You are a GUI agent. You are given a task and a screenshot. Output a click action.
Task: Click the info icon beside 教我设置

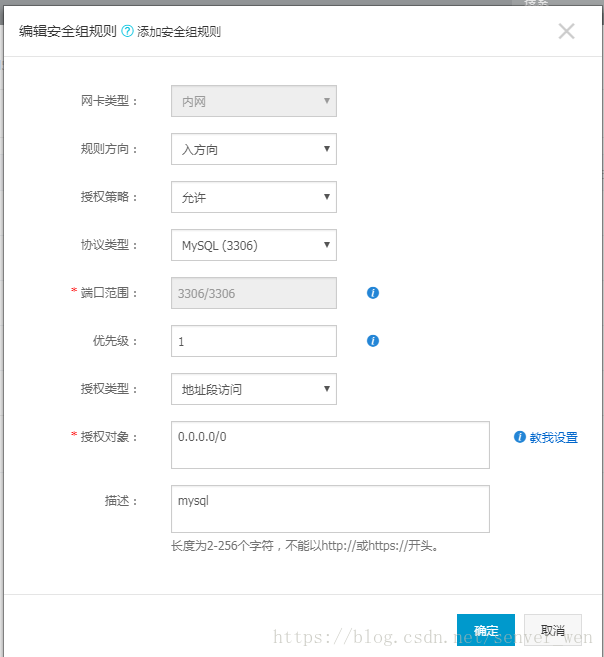point(520,437)
